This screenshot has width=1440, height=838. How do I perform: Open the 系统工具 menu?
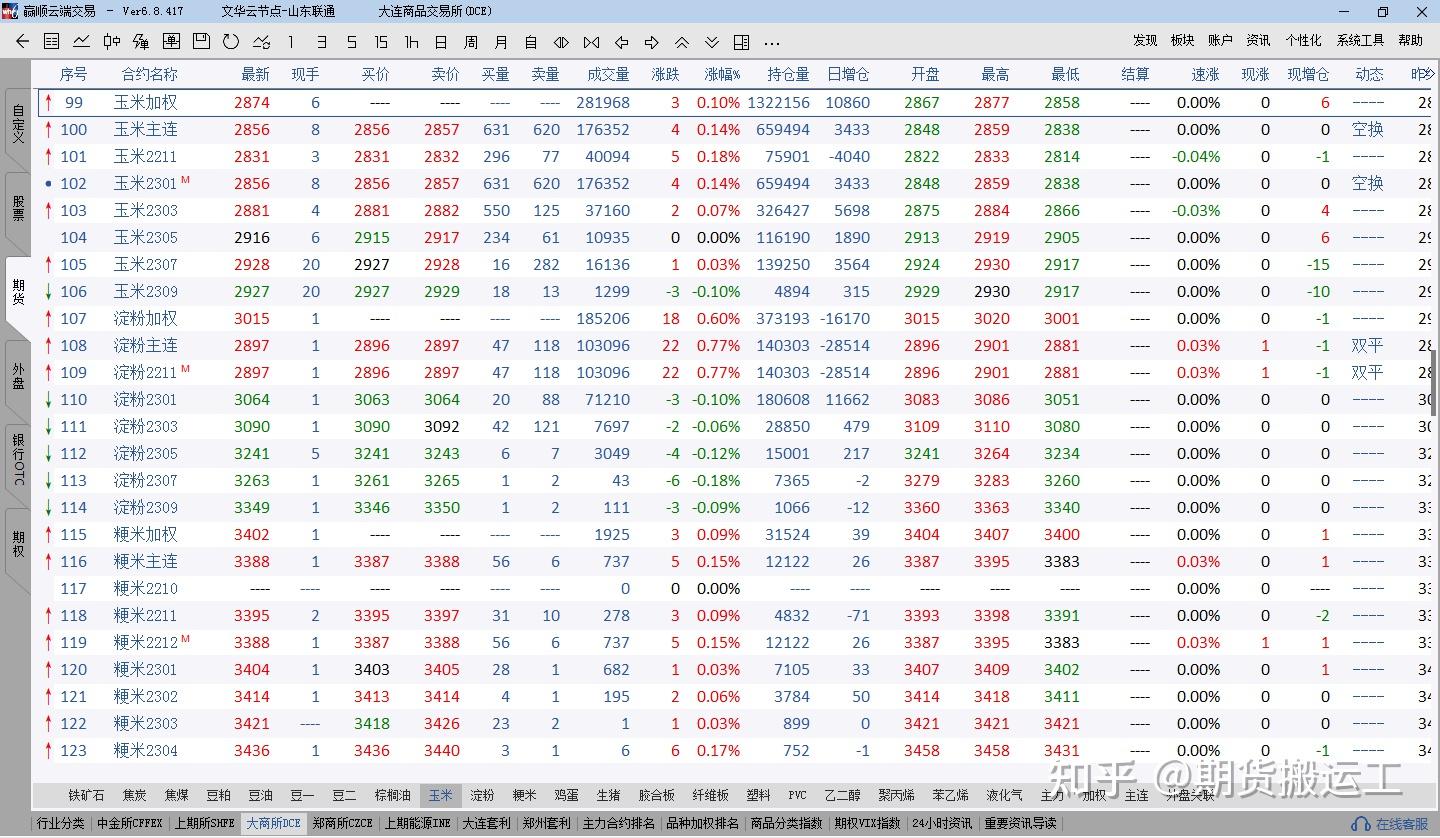[1360, 40]
